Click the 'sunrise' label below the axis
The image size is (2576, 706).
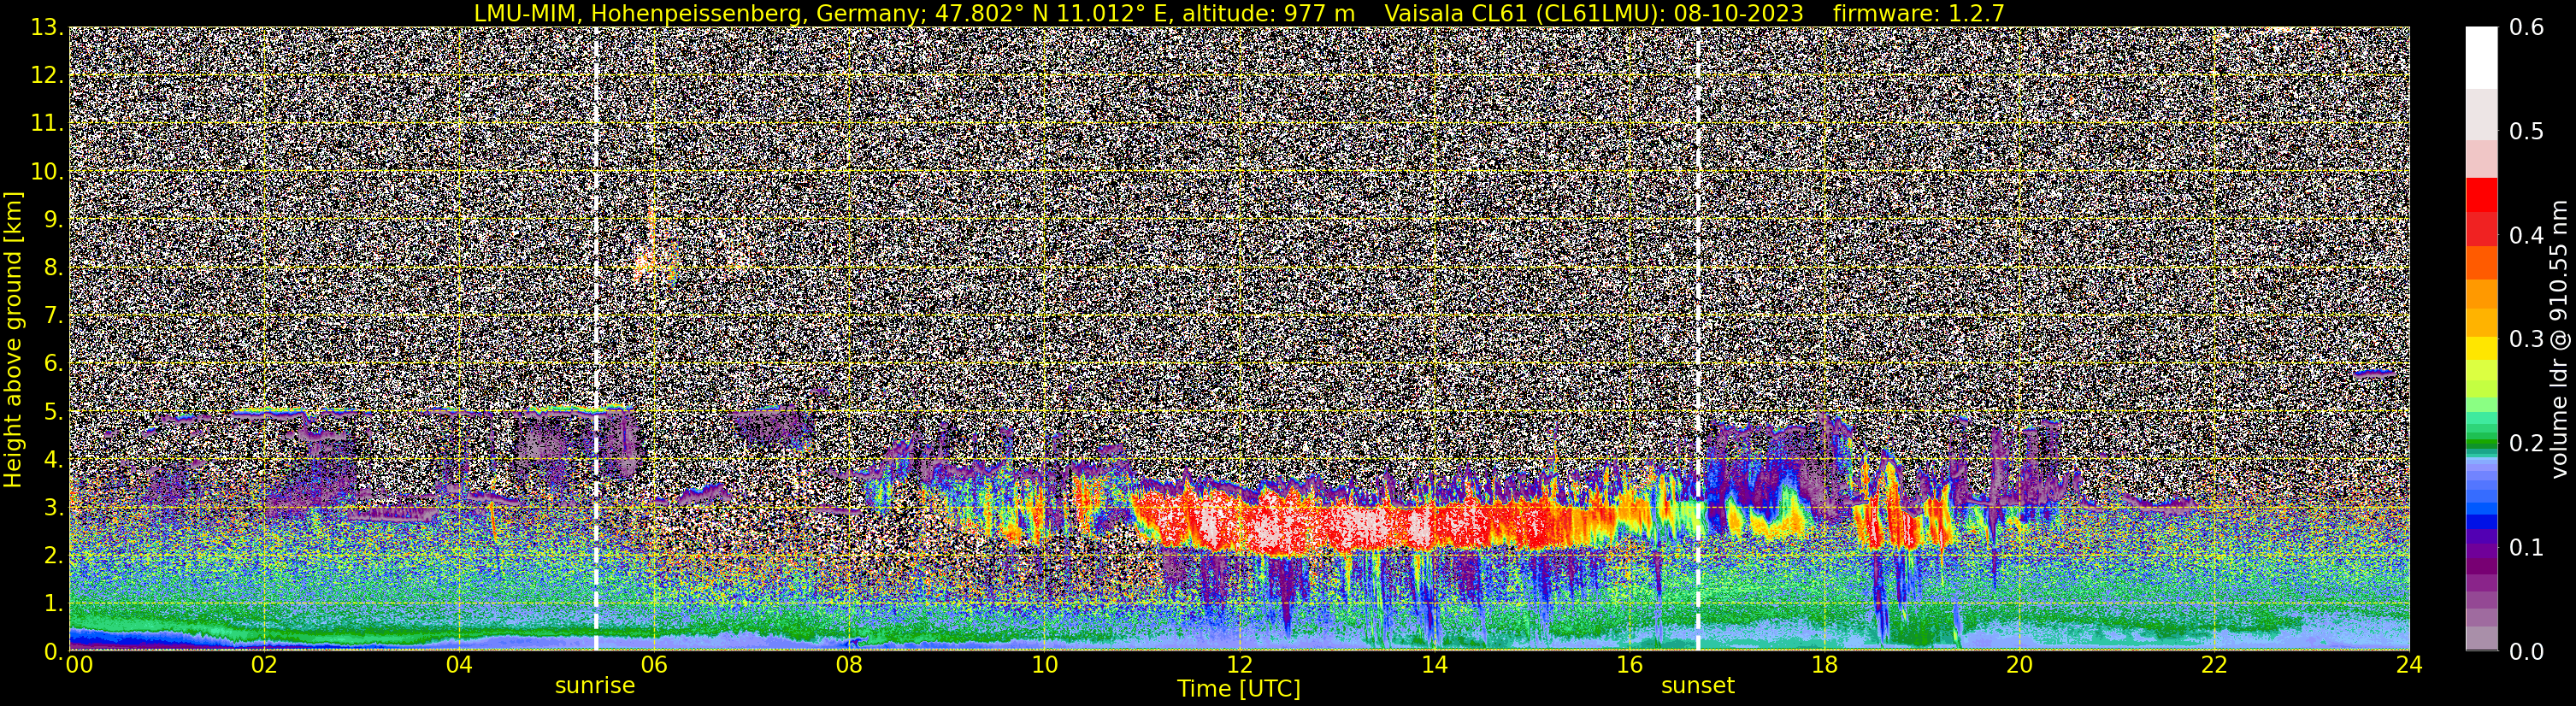[595, 686]
